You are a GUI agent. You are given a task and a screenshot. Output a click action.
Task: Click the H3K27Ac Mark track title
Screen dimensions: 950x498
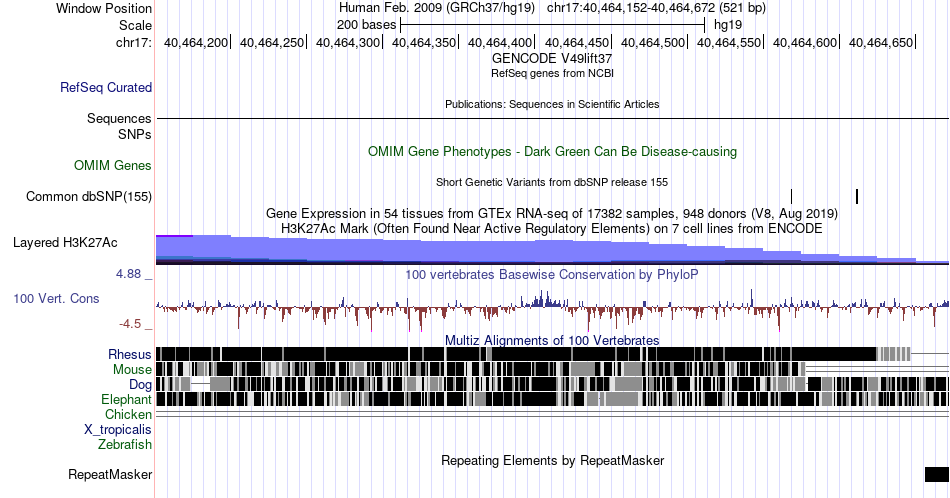[552, 228]
